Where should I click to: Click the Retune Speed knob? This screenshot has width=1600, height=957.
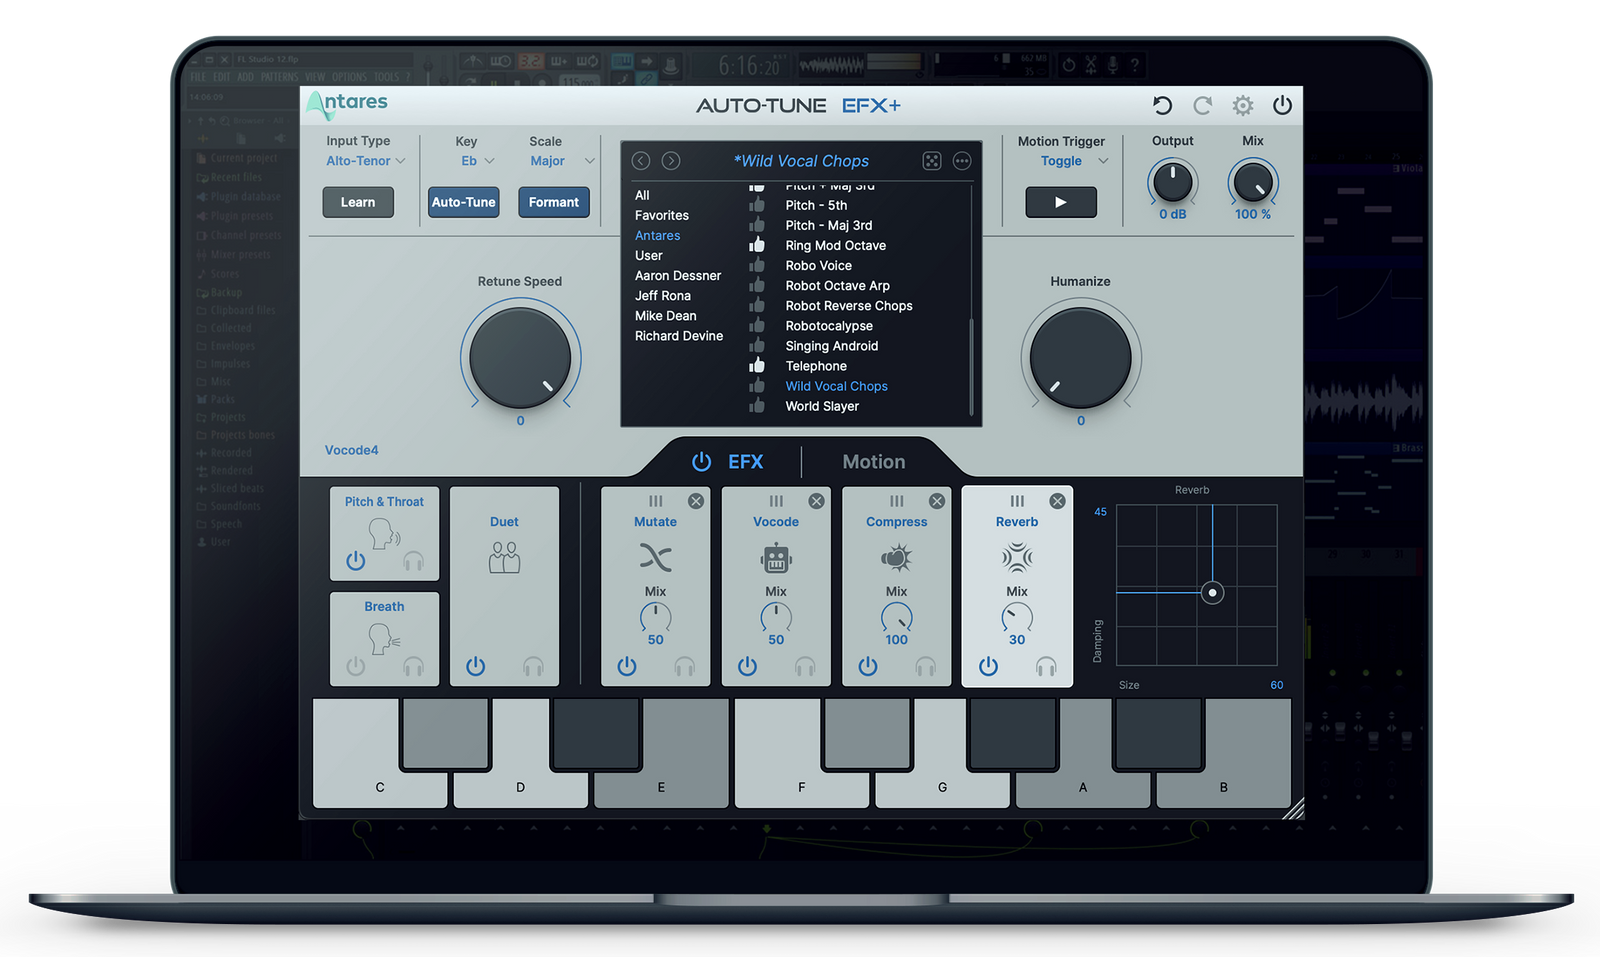[520, 358]
